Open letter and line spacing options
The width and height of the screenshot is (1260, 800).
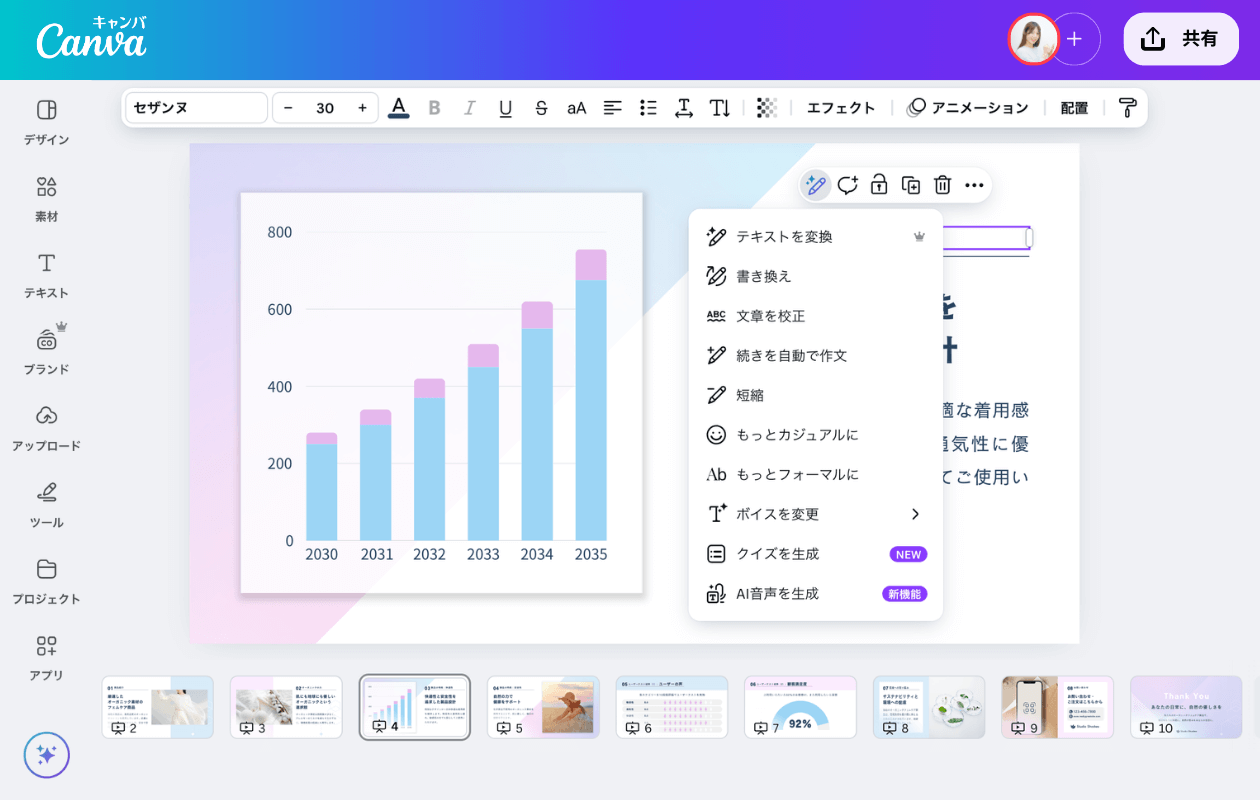pos(684,108)
